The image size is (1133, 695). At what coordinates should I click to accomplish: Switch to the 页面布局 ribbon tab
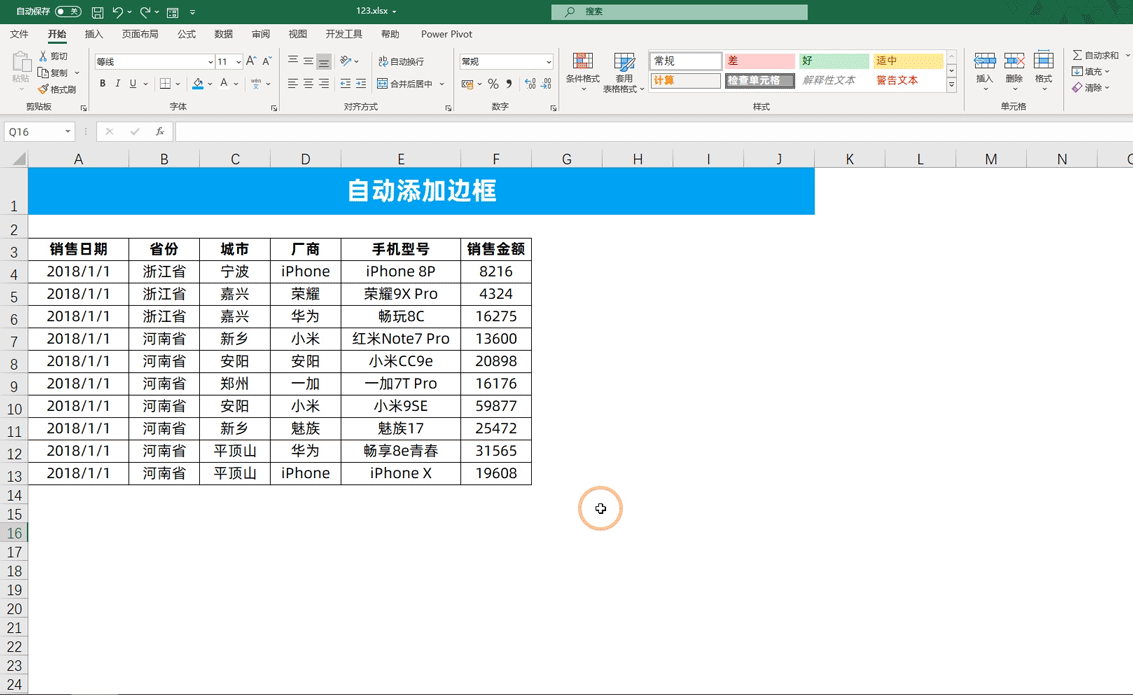point(140,34)
